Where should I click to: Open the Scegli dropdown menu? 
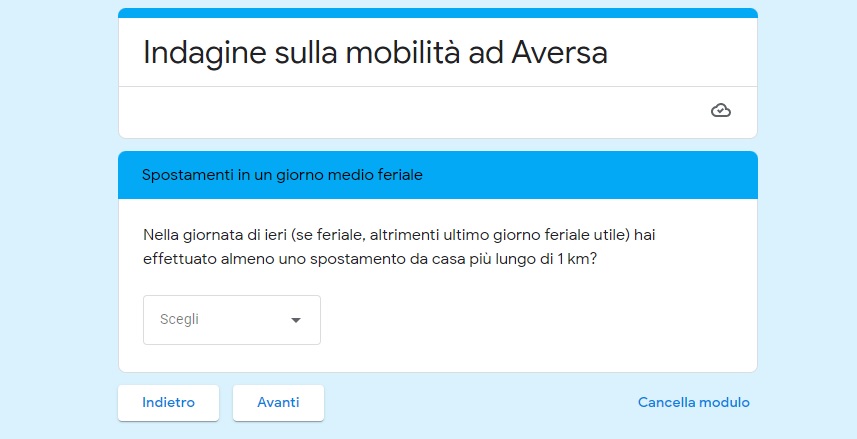(232, 320)
